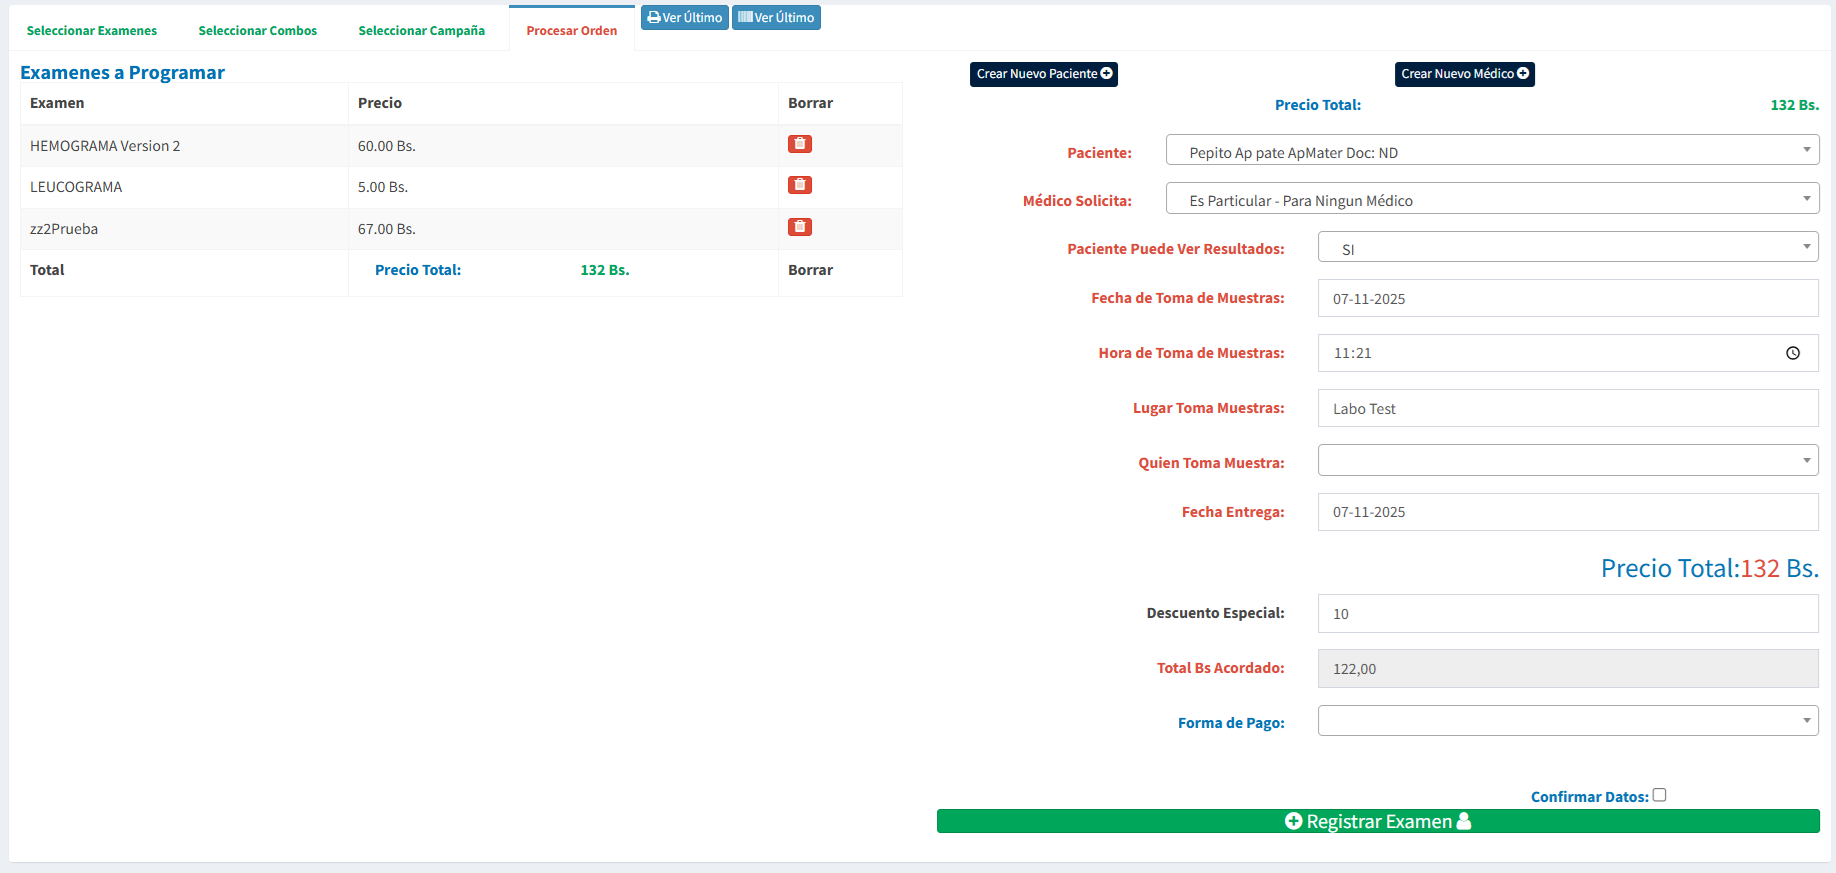Switch to the Seleccionar Examenes tab
This screenshot has width=1836, height=873.
click(x=92, y=31)
